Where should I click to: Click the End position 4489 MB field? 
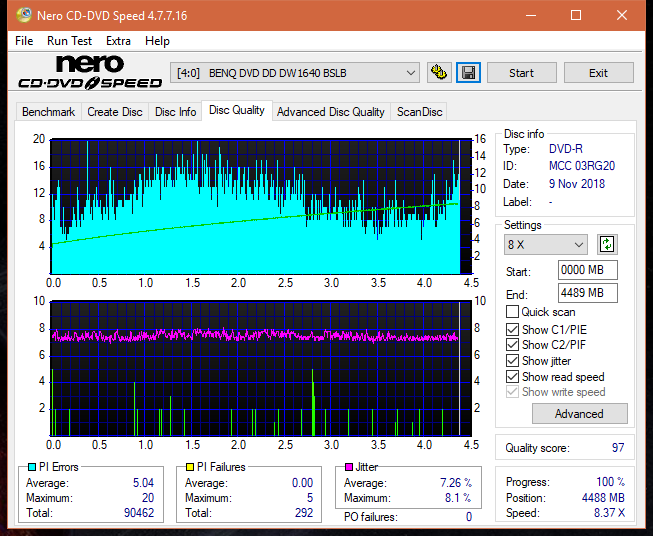(587, 293)
